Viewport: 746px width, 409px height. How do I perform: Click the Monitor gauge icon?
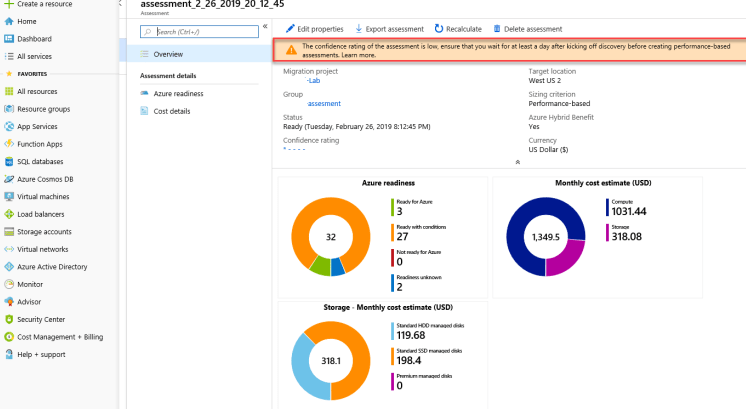tap(9, 284)
